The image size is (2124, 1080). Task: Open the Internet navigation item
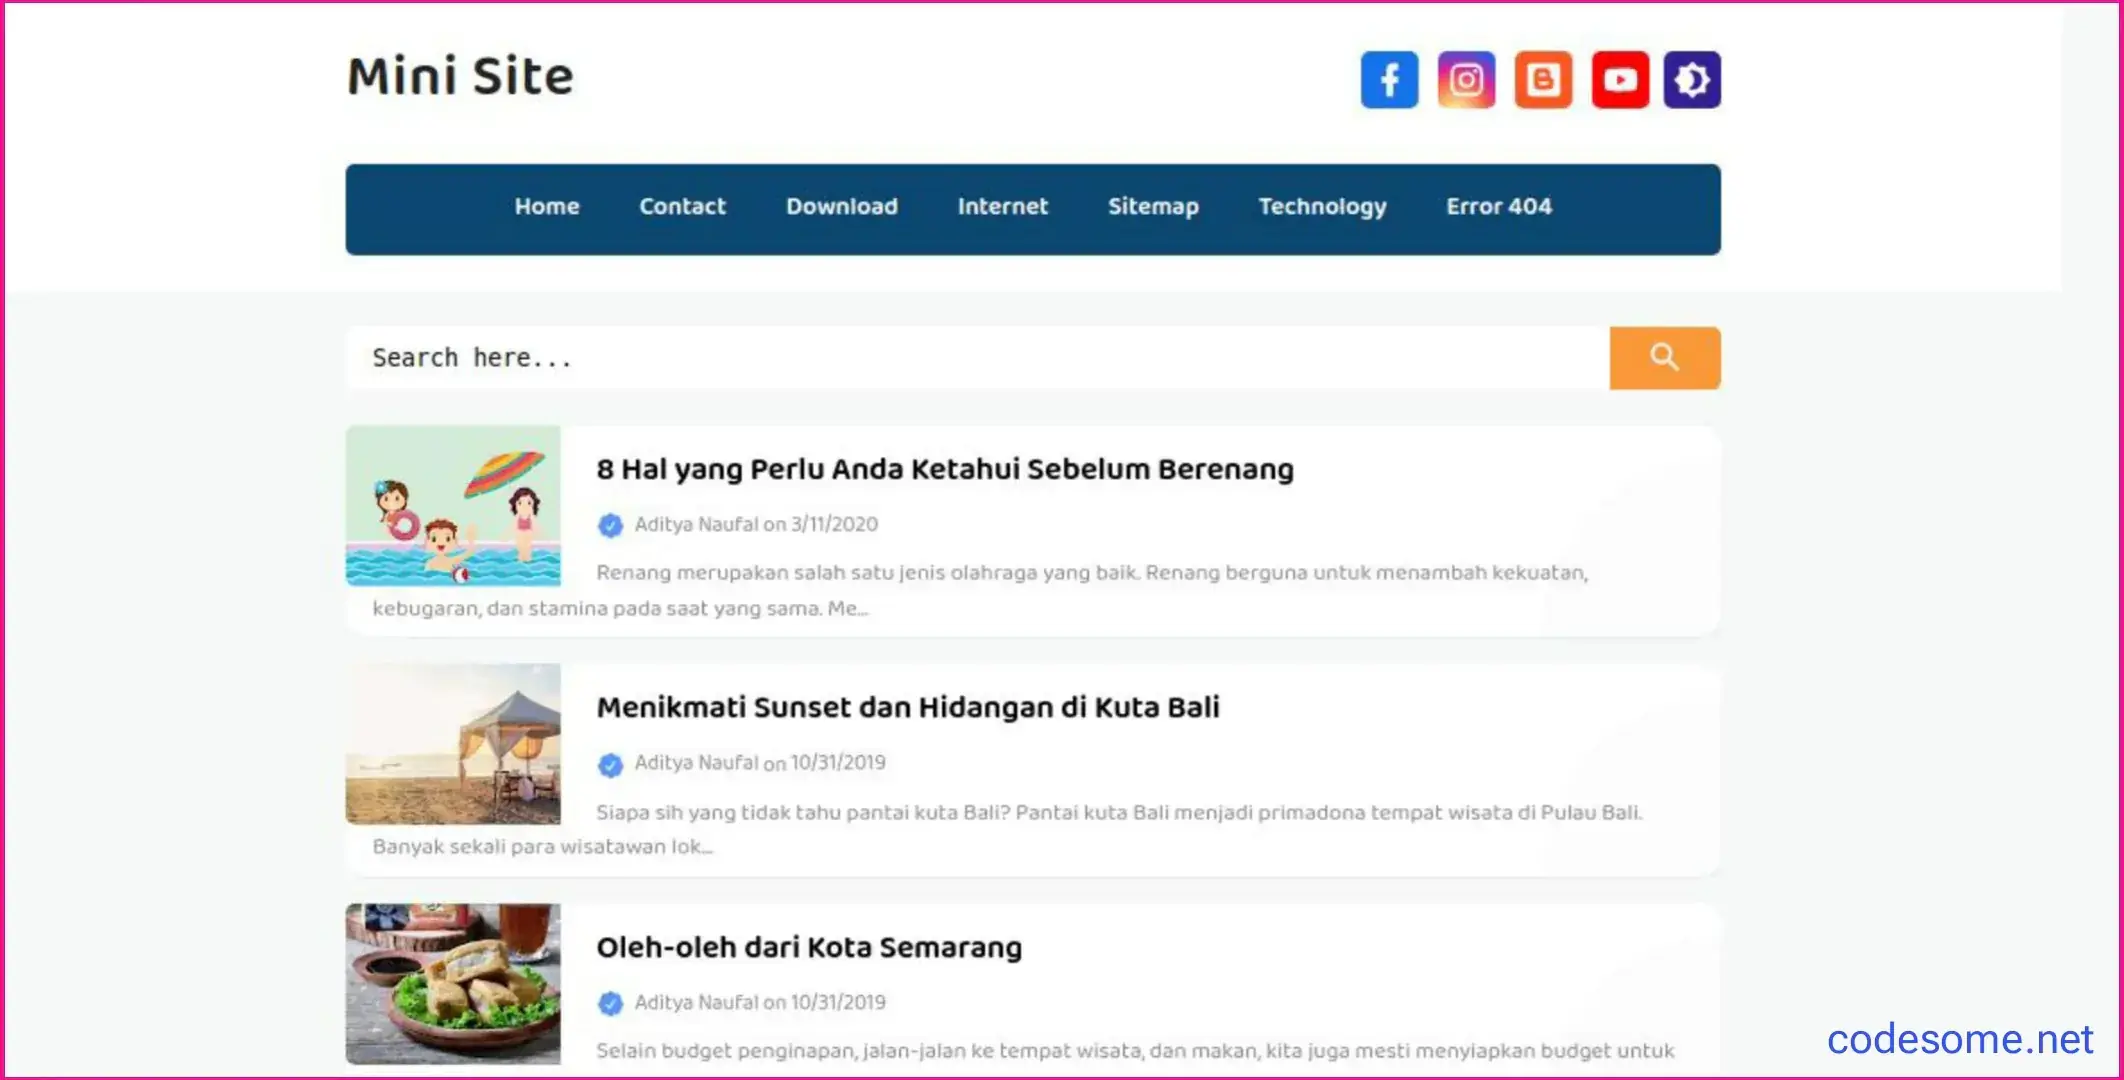click(1002, 207)
